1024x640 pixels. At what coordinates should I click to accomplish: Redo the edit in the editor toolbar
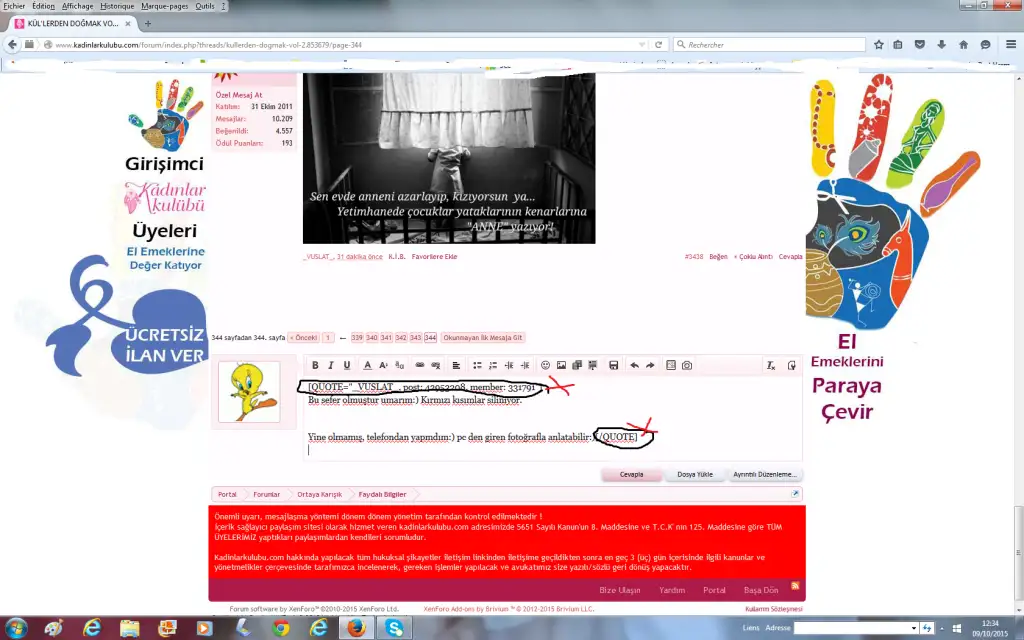[x=650, y=366]
